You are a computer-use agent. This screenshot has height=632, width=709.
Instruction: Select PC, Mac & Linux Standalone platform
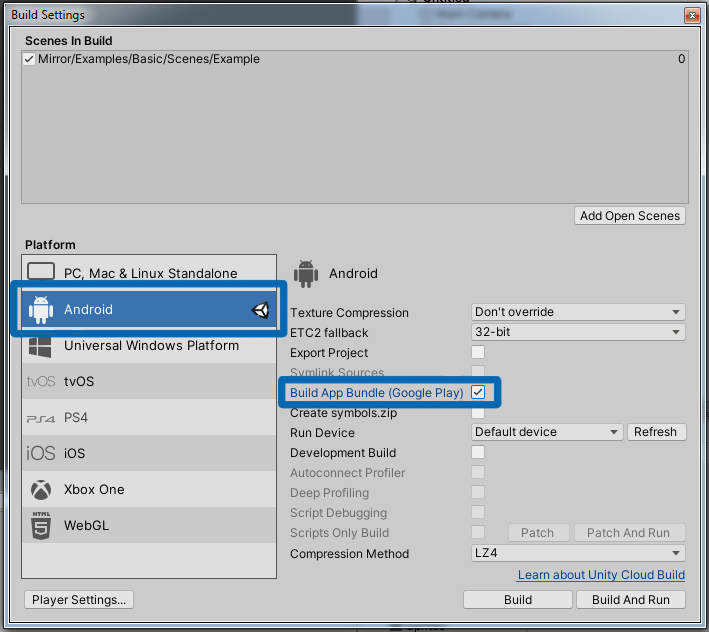tap(149, 273)
